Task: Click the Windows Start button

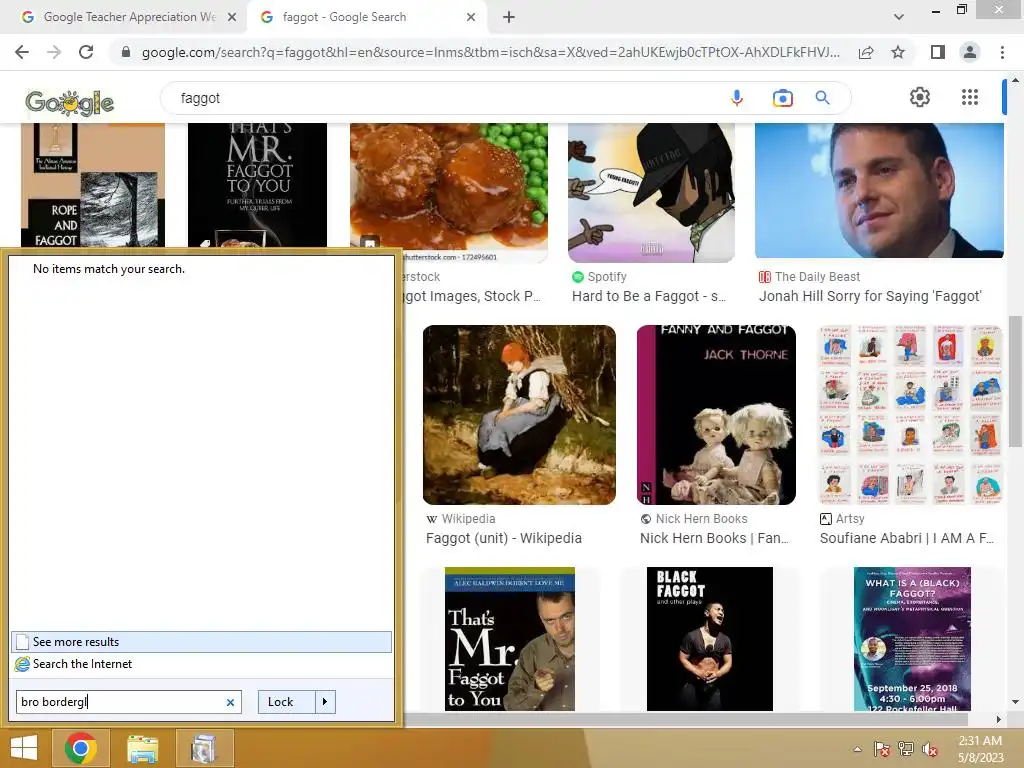Action: (x=24, y=748)
